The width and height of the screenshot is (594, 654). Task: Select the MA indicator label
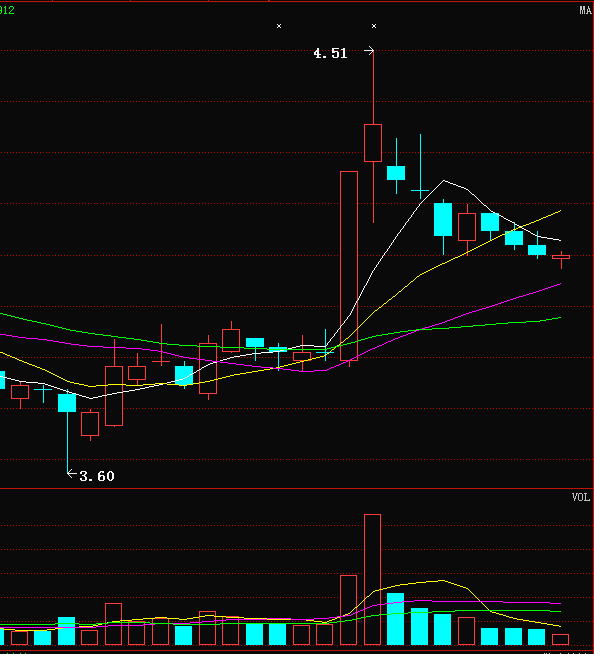[x=586, y=10]
